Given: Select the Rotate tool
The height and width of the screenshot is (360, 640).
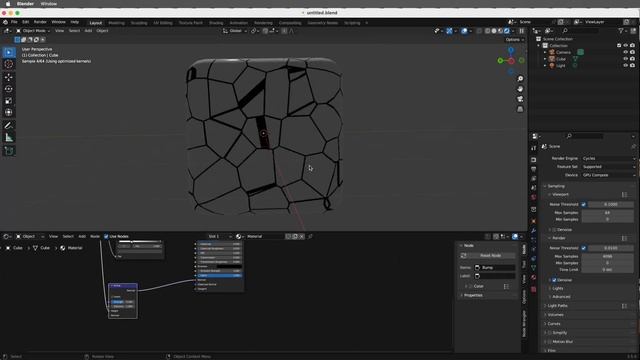Looking at the screenshot, I should (x=9, y=89).
